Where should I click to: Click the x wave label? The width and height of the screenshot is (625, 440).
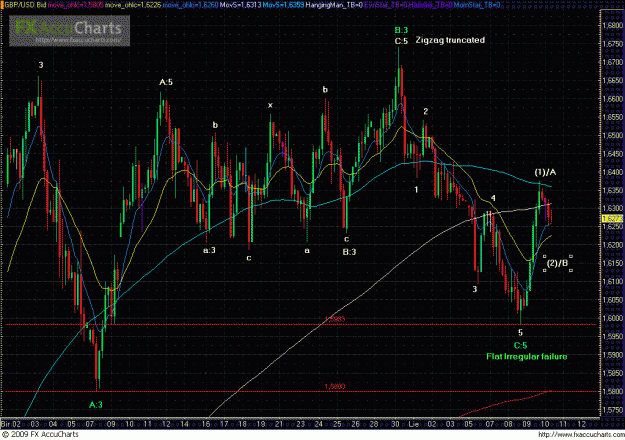(270, 105)
